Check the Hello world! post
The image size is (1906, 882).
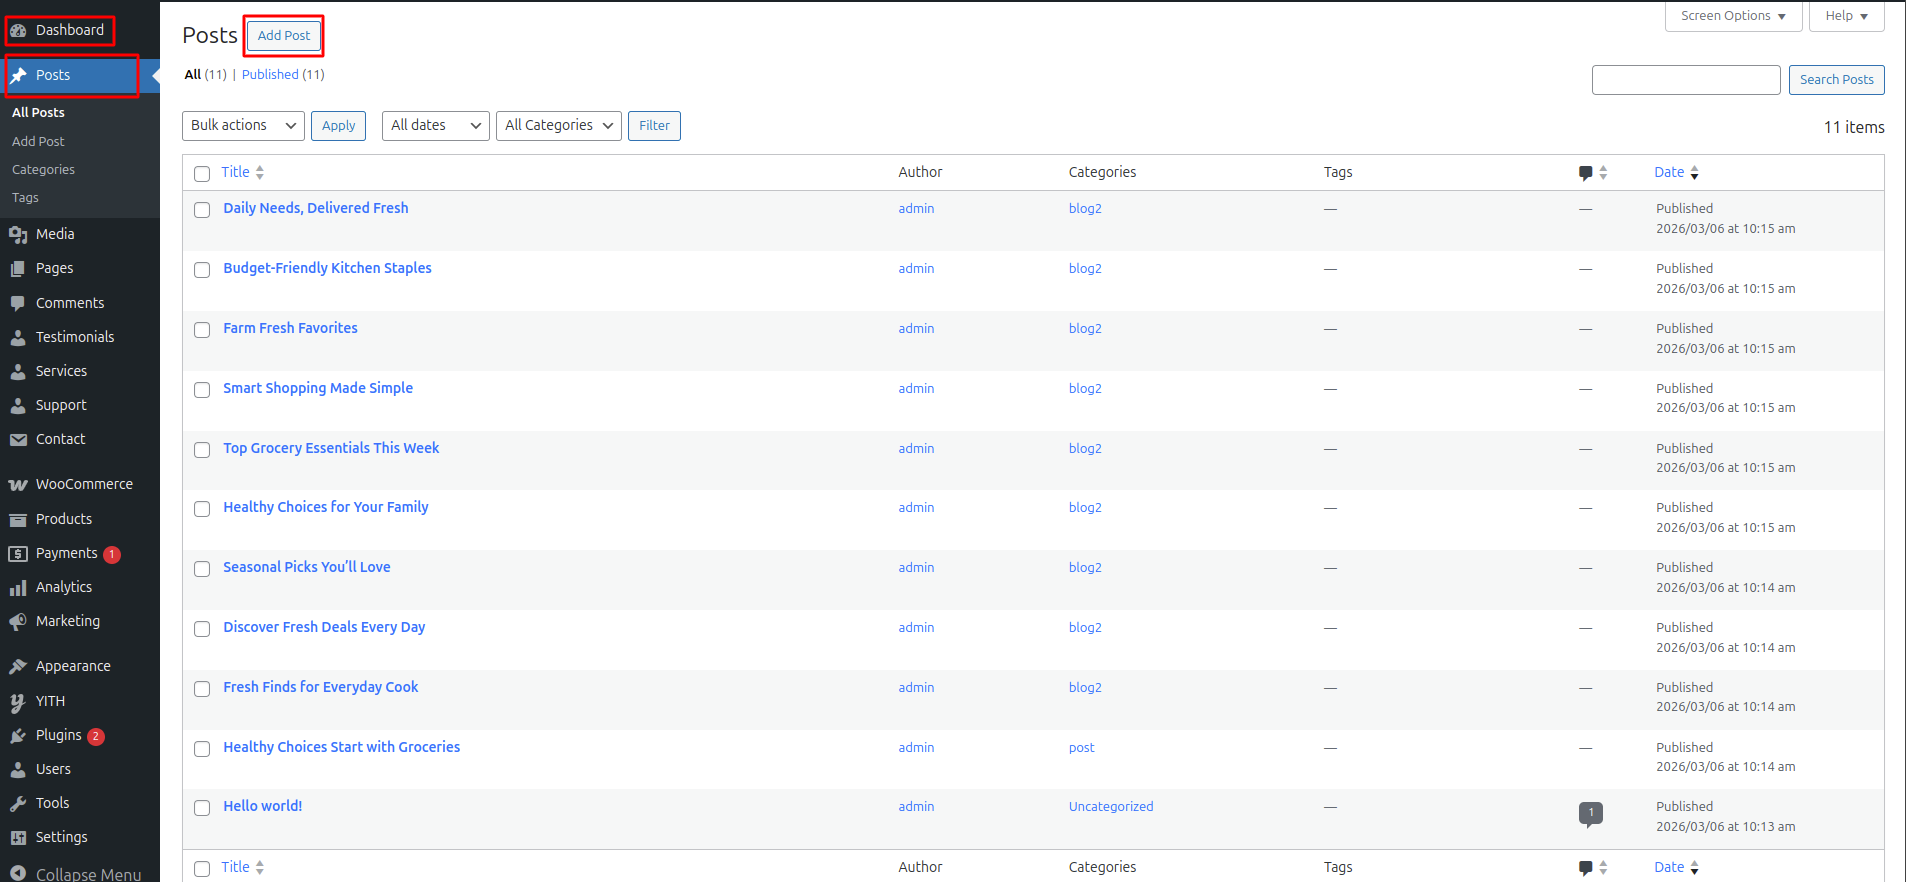point(202,808)
